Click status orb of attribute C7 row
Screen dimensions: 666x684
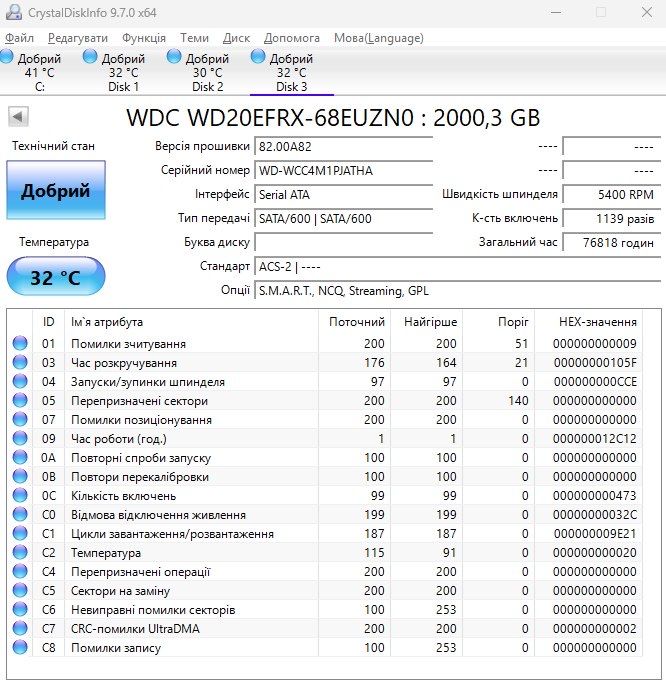20,628
